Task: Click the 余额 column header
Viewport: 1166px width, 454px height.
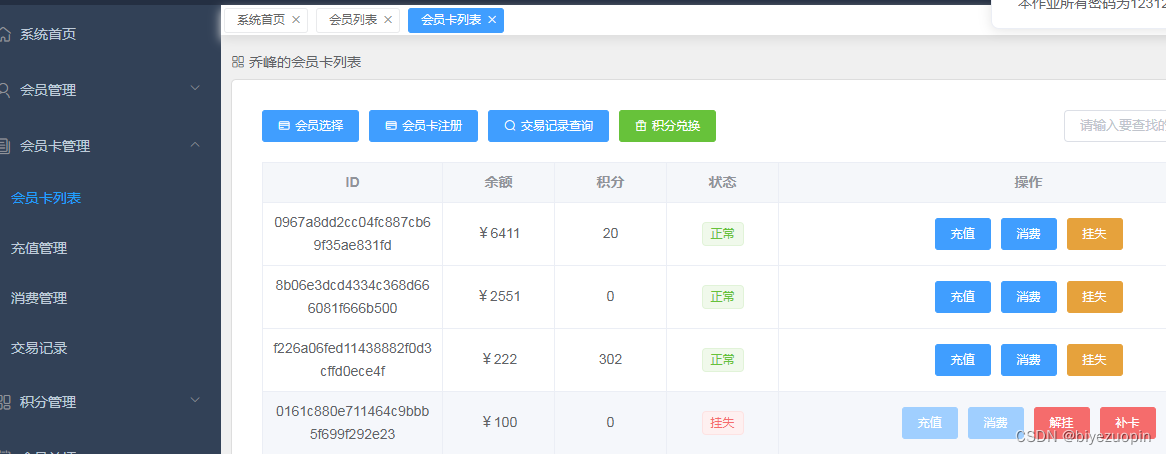Action: click(x=498, y=183)
